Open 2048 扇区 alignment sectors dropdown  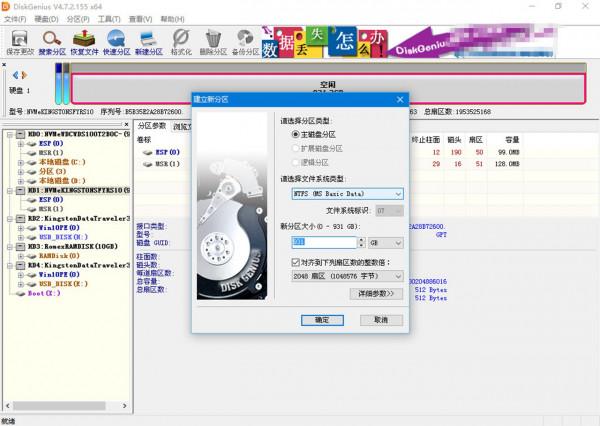[347, 276]
